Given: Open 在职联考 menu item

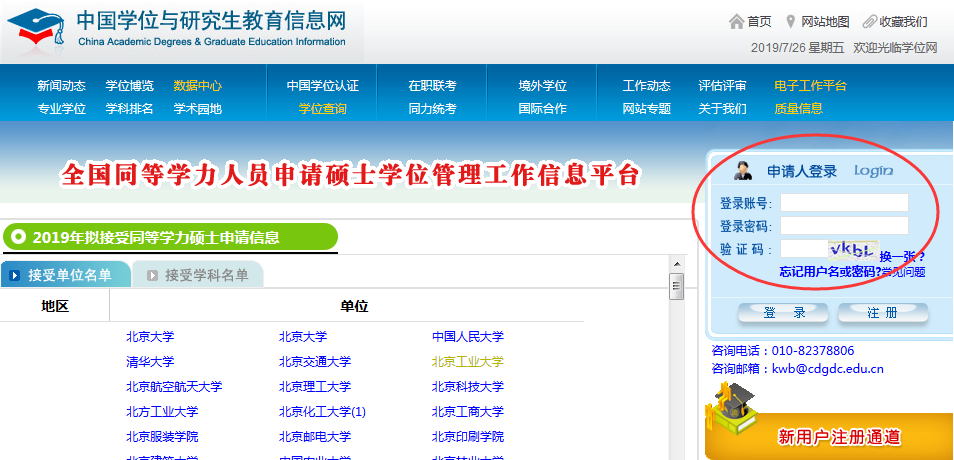Looking at the screenshot, I should [x=433, y=86].
